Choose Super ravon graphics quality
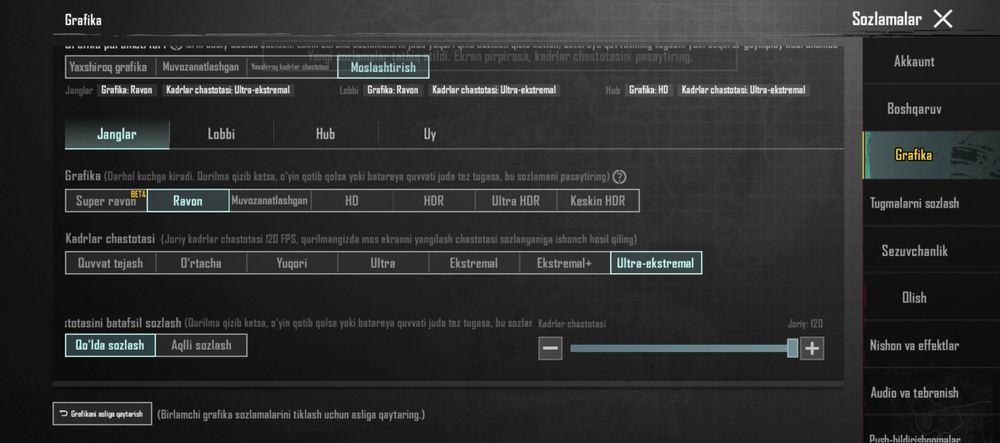This screenshot has height=443, width=1000. (107, 201)
